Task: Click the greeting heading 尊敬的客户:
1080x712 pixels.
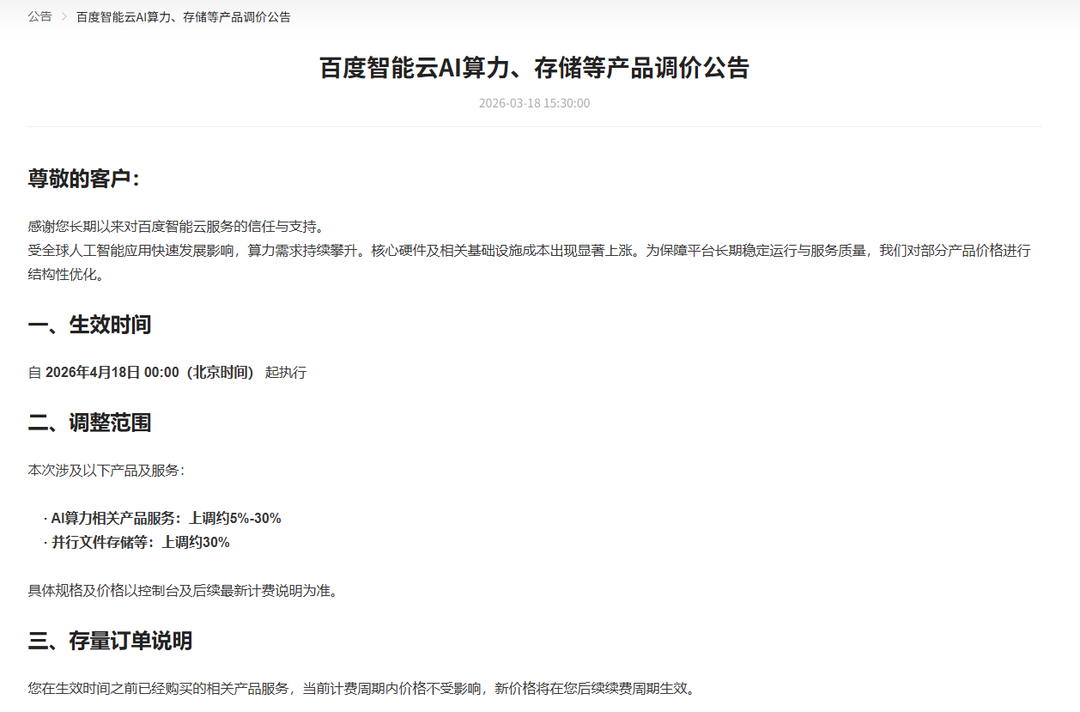Action: pyautogui.click(x=83, y=178)
